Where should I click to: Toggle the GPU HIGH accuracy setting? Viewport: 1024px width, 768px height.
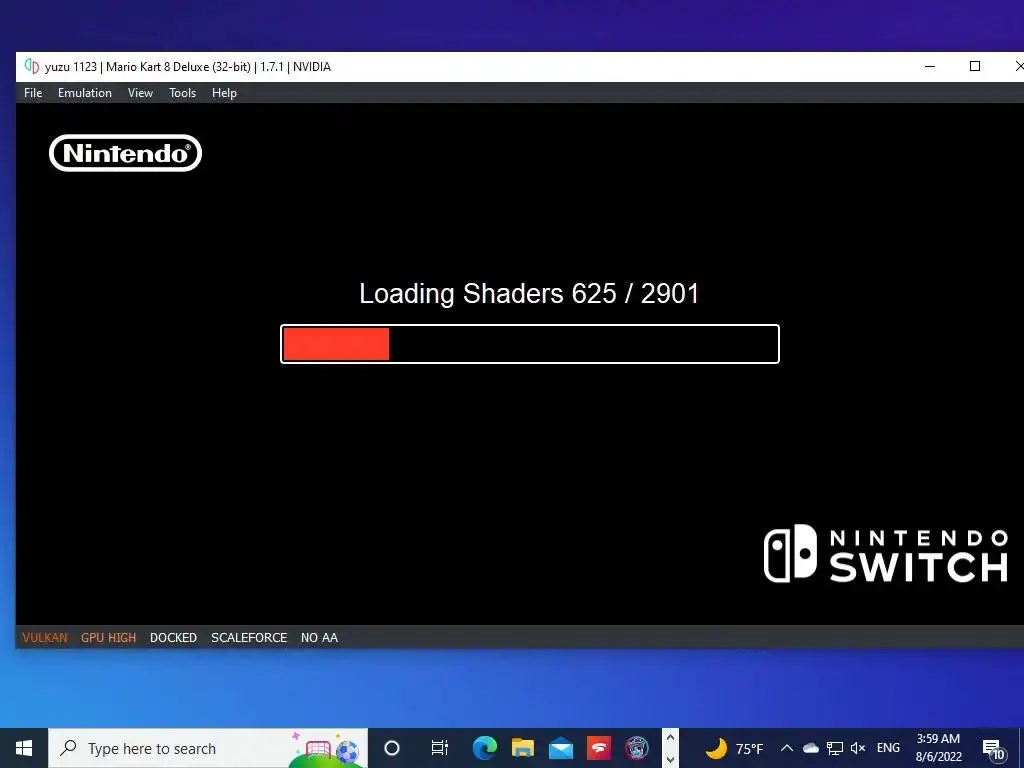click(x=108, y=637)
